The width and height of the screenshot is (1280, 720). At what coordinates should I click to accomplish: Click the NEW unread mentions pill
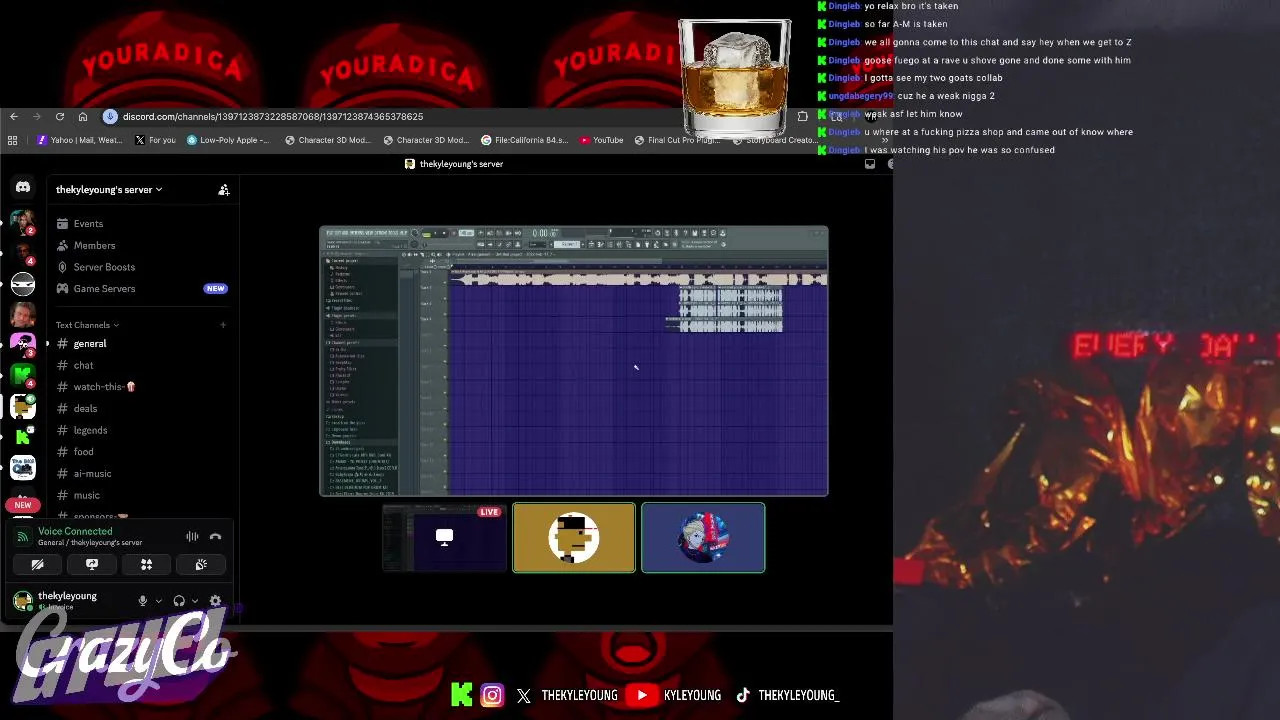coord(23,505)
